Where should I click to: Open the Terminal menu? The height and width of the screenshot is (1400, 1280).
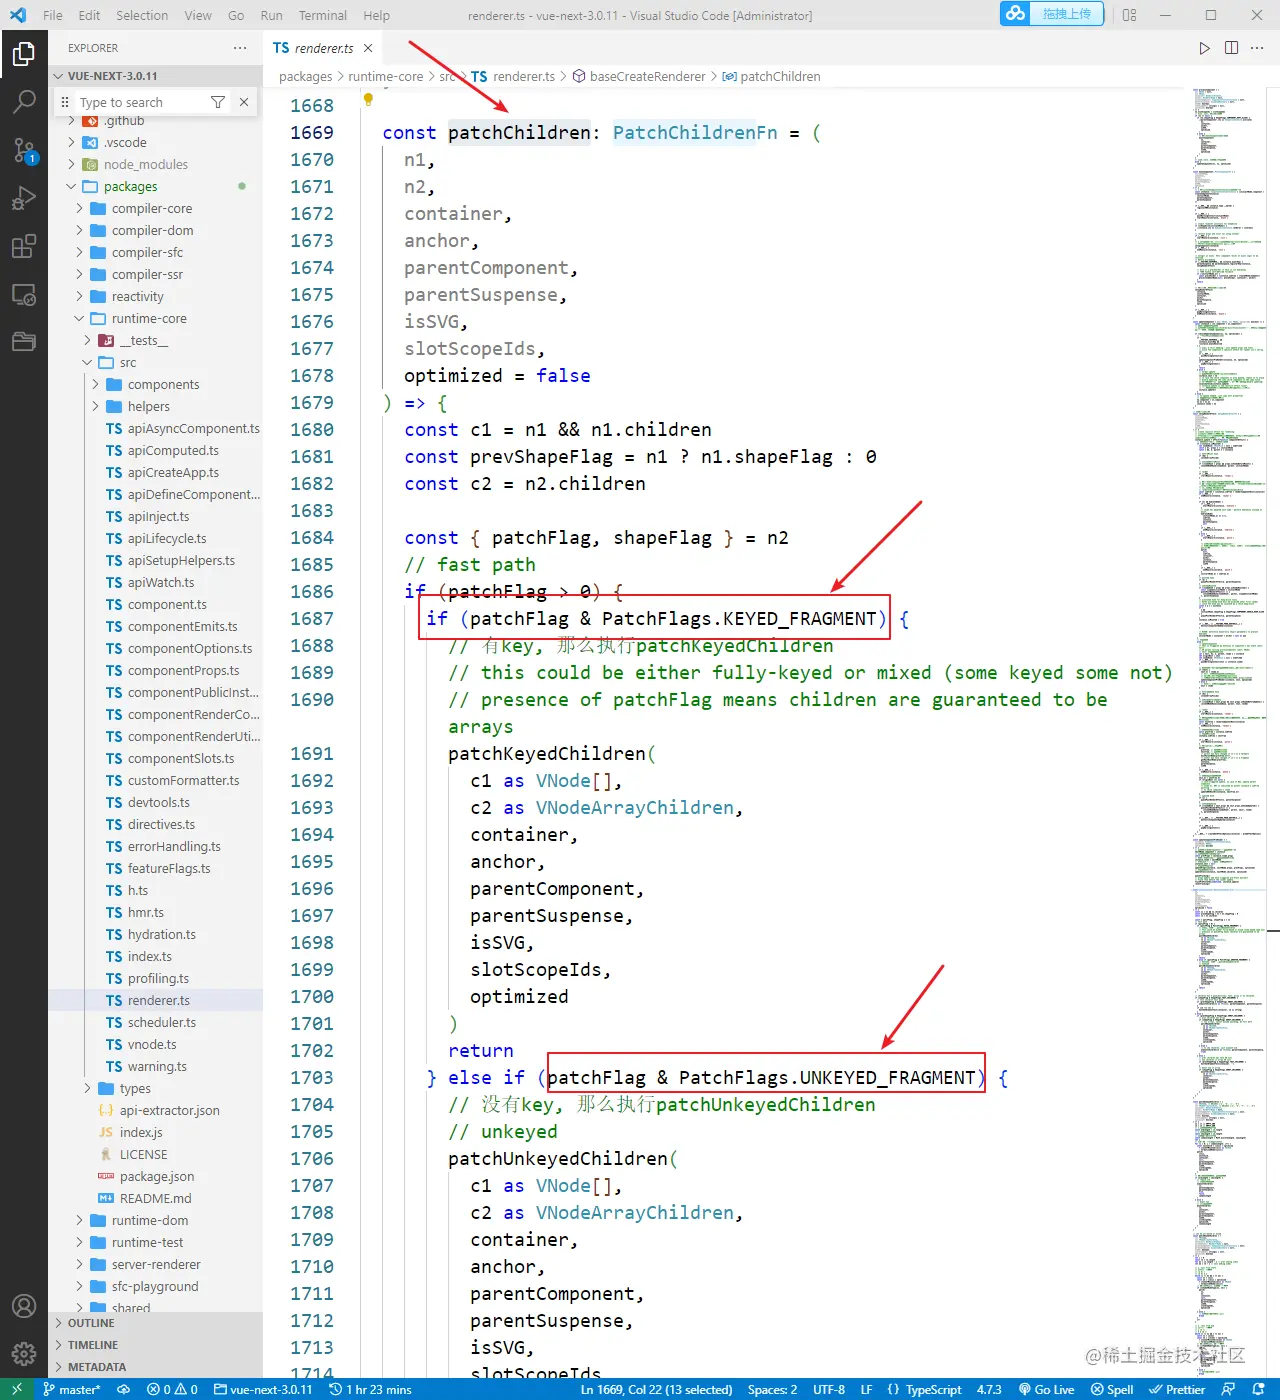click(x=323, y=15)
